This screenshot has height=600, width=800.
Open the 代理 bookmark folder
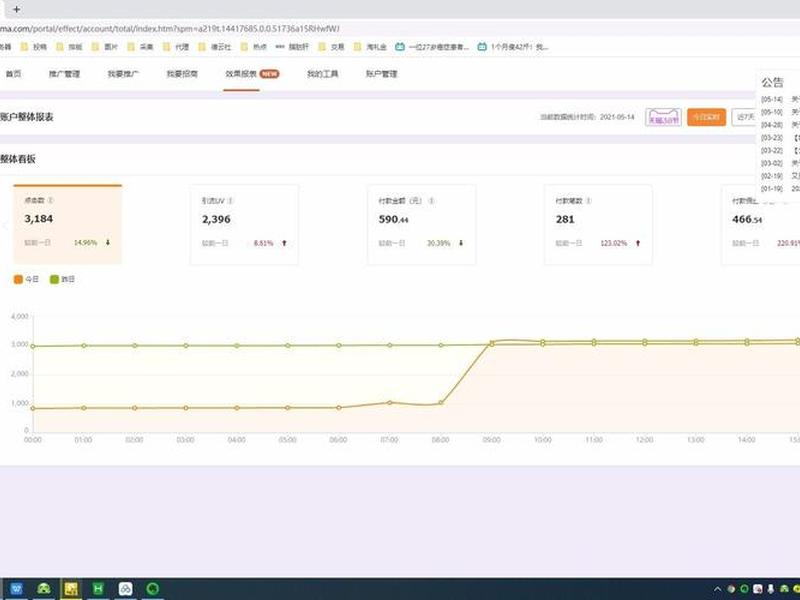(x=177, y=47)
